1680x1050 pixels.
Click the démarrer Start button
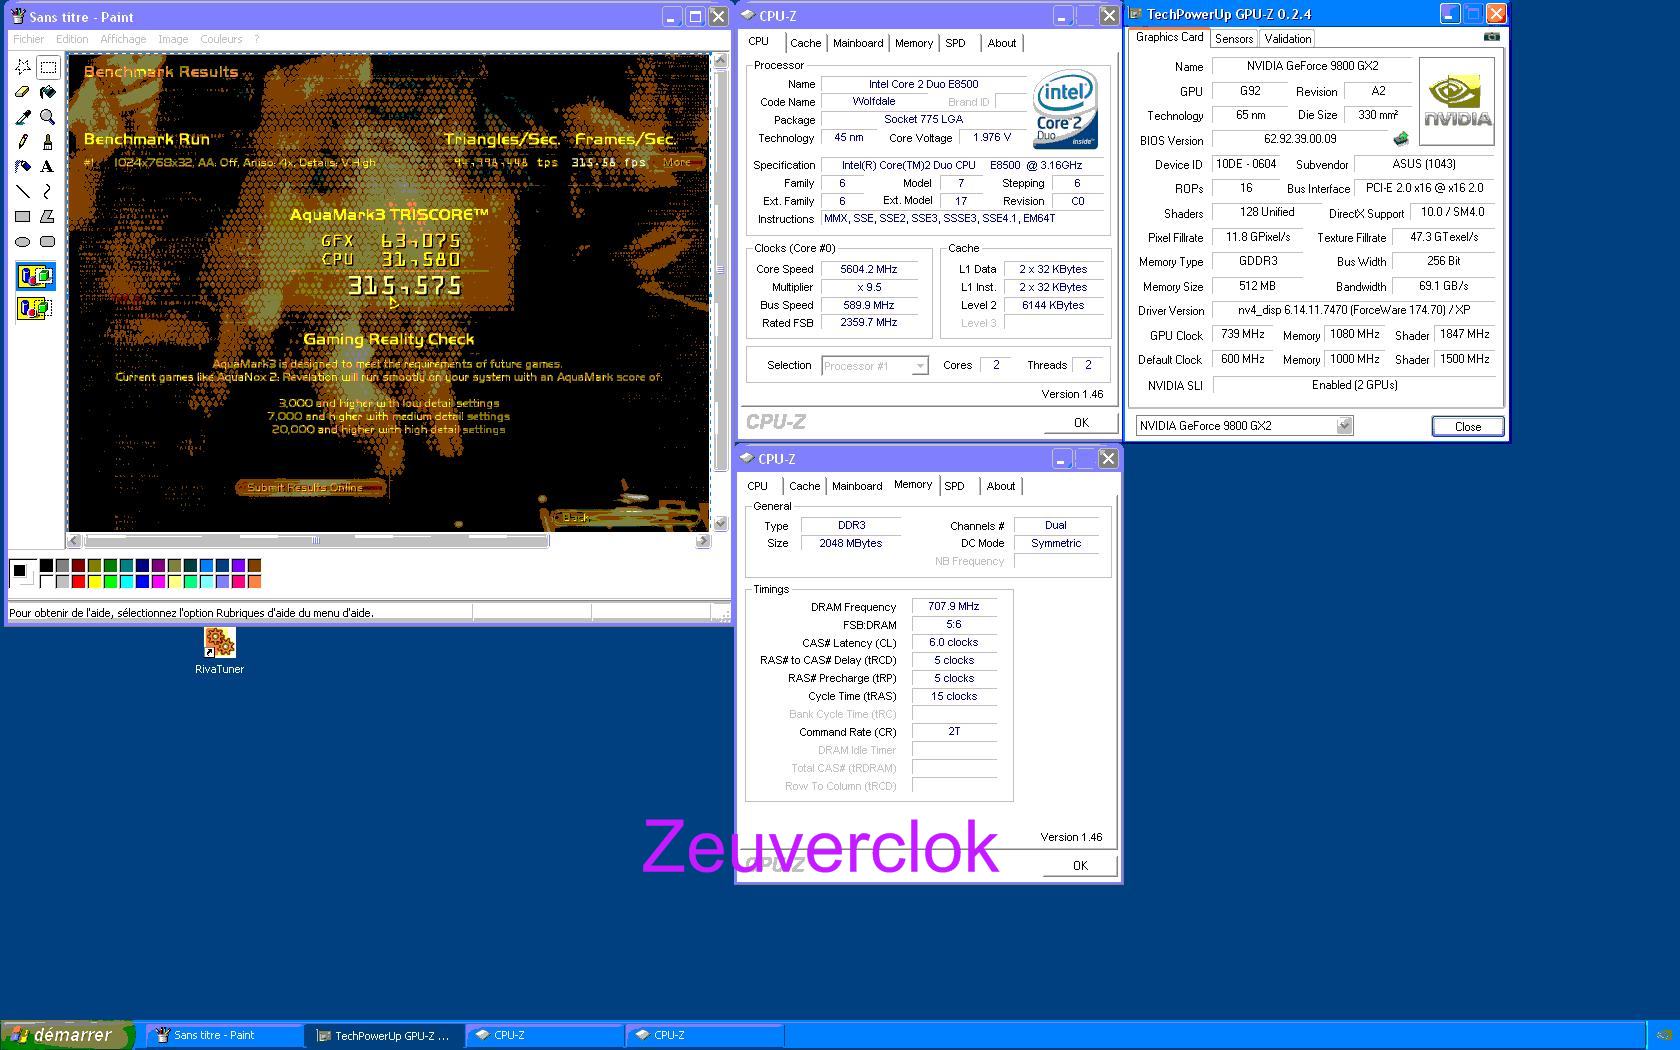[66, 1036]
